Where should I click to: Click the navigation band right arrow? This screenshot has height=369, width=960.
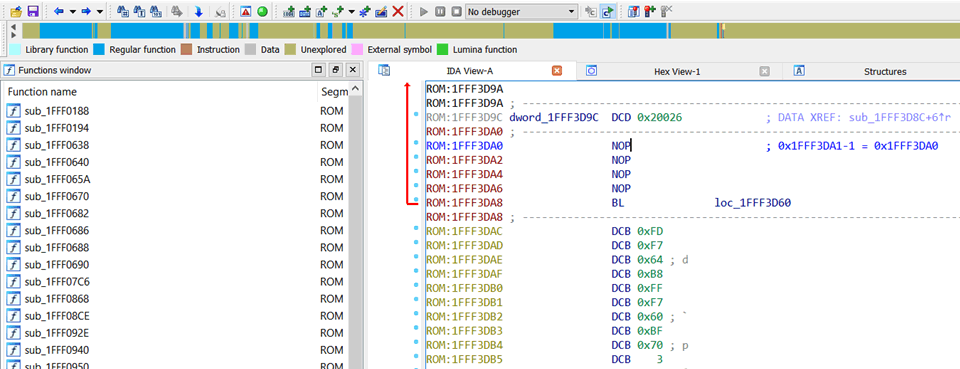pos(14,35)
